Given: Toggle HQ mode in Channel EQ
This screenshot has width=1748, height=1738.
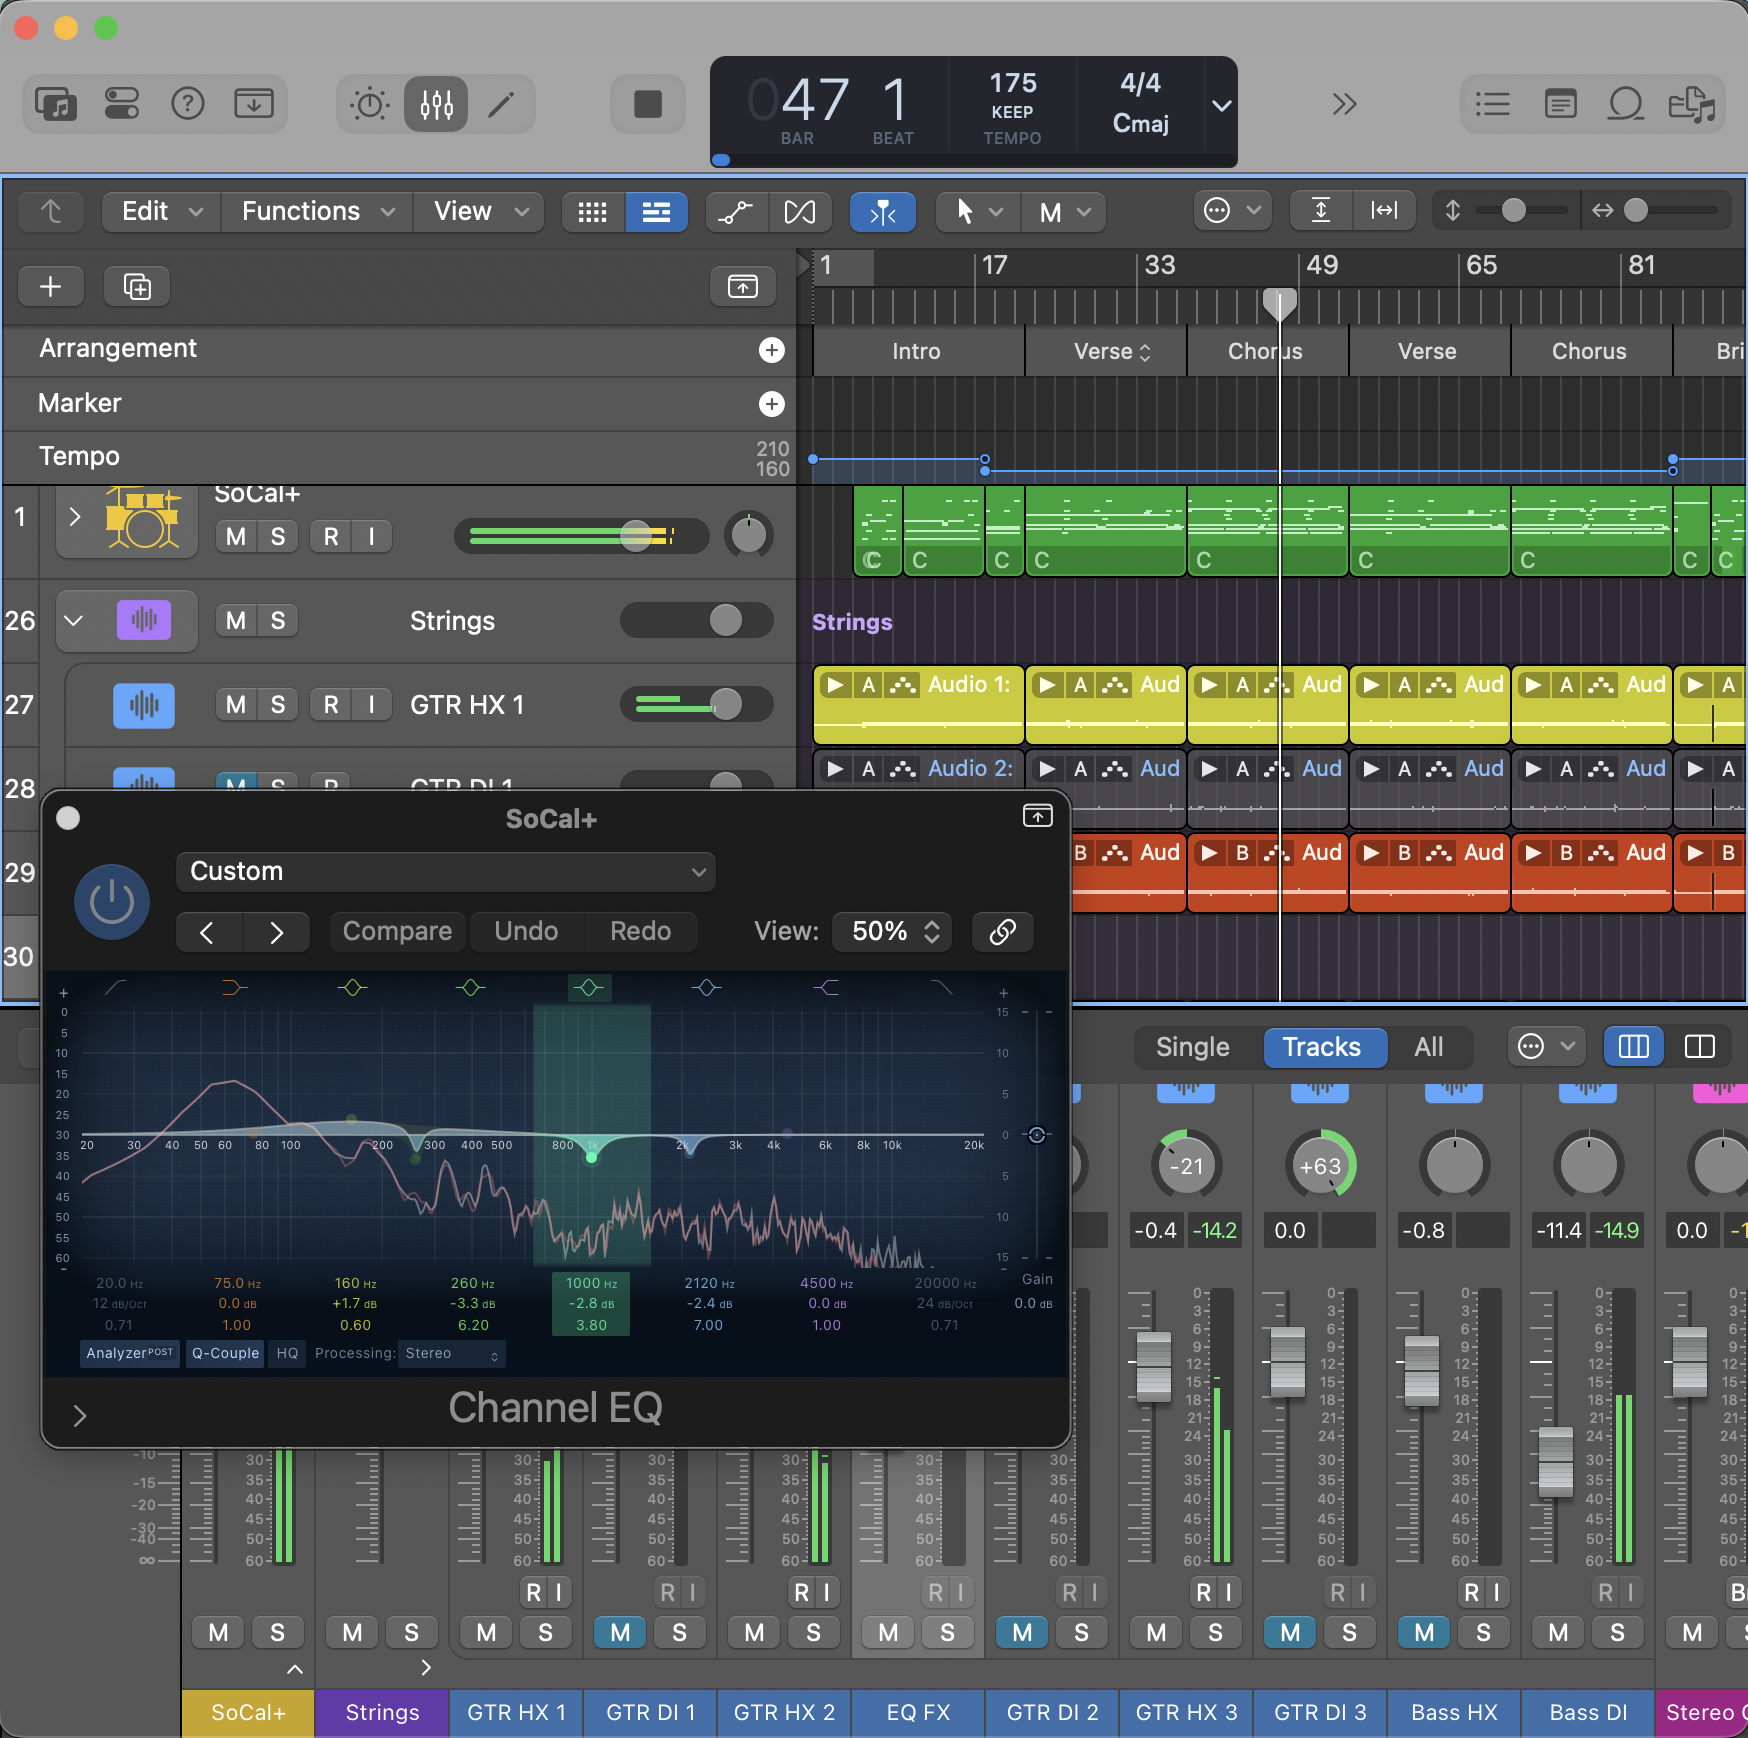Looking at the screenshot, I should pos(287,1353).
